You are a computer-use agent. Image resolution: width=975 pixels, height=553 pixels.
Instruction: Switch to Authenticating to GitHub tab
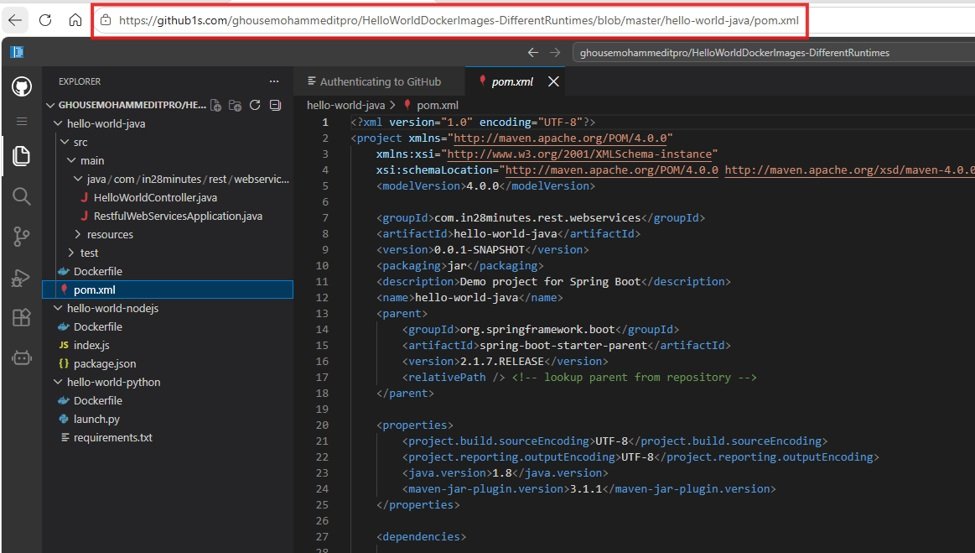tap(379, 81)
